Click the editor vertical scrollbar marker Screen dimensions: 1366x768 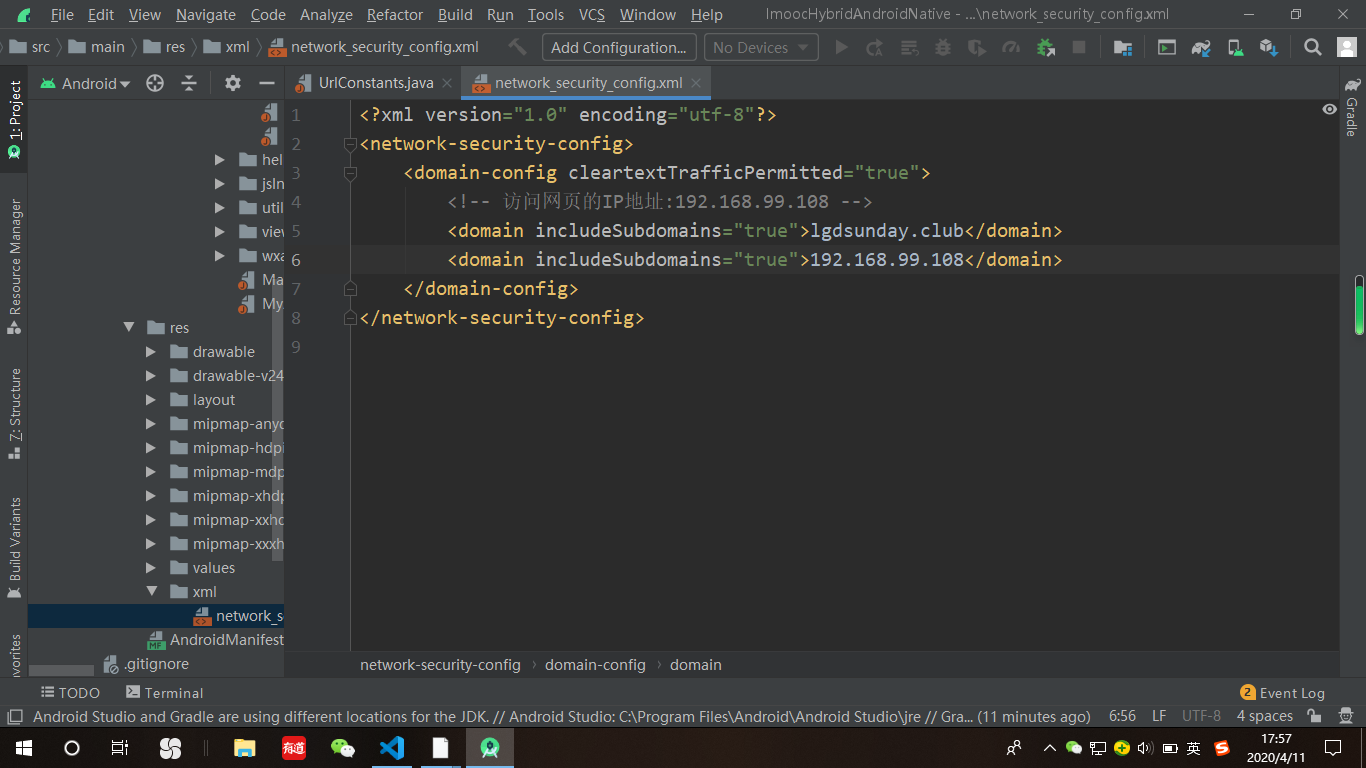[x=1359, y=305]
